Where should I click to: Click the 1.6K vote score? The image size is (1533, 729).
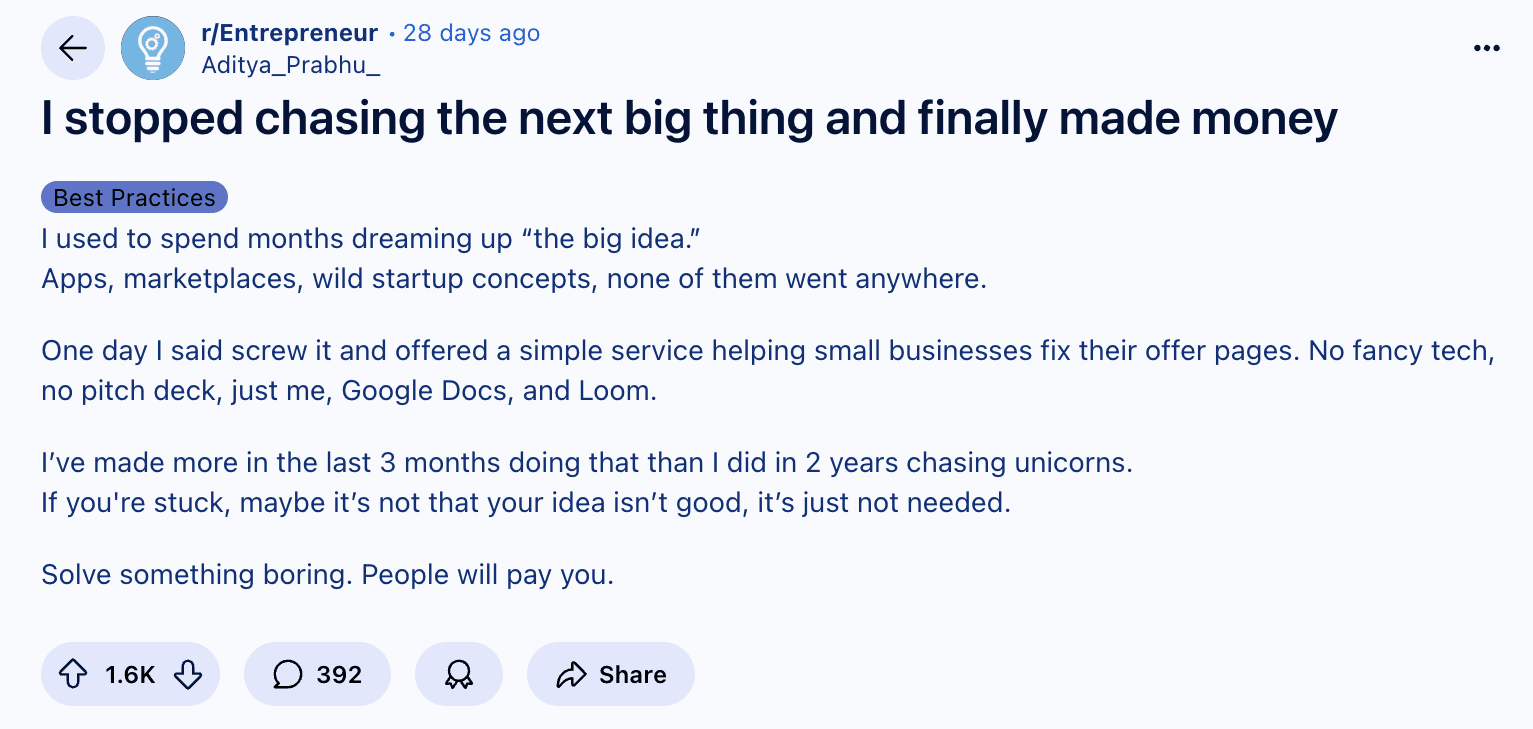pyautogui.click(x=130, y=675)
